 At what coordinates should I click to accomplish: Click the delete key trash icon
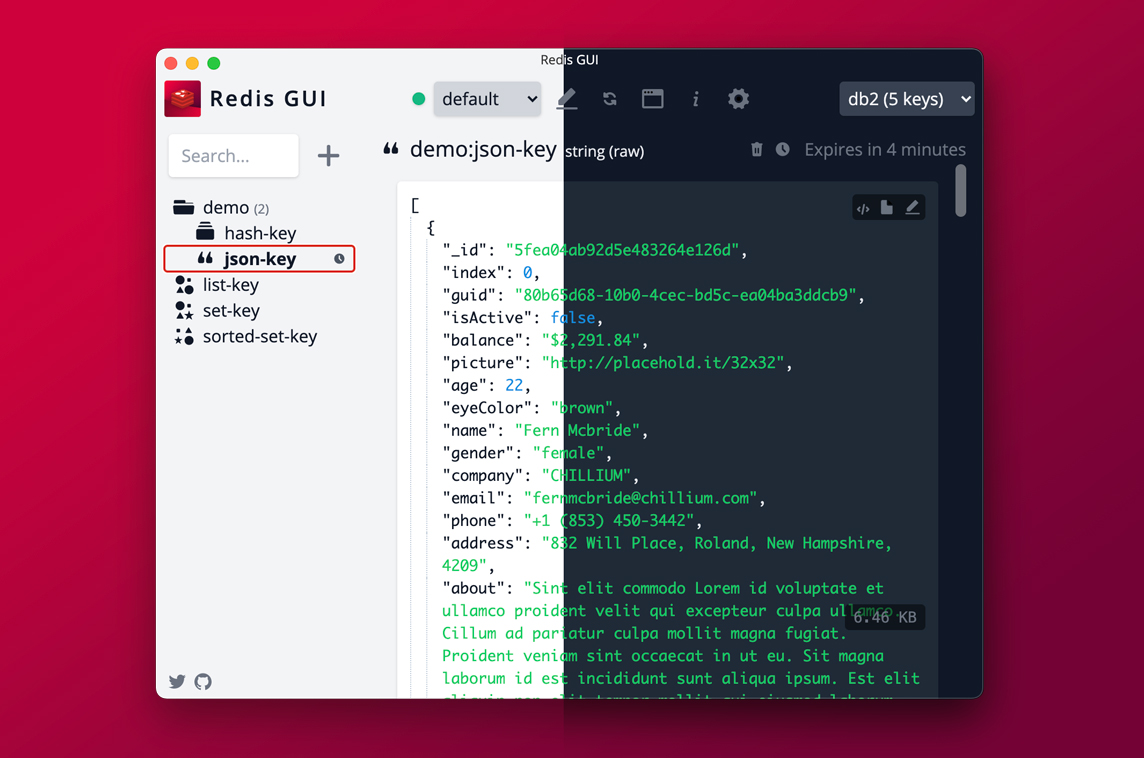click(x=757, y=150)
